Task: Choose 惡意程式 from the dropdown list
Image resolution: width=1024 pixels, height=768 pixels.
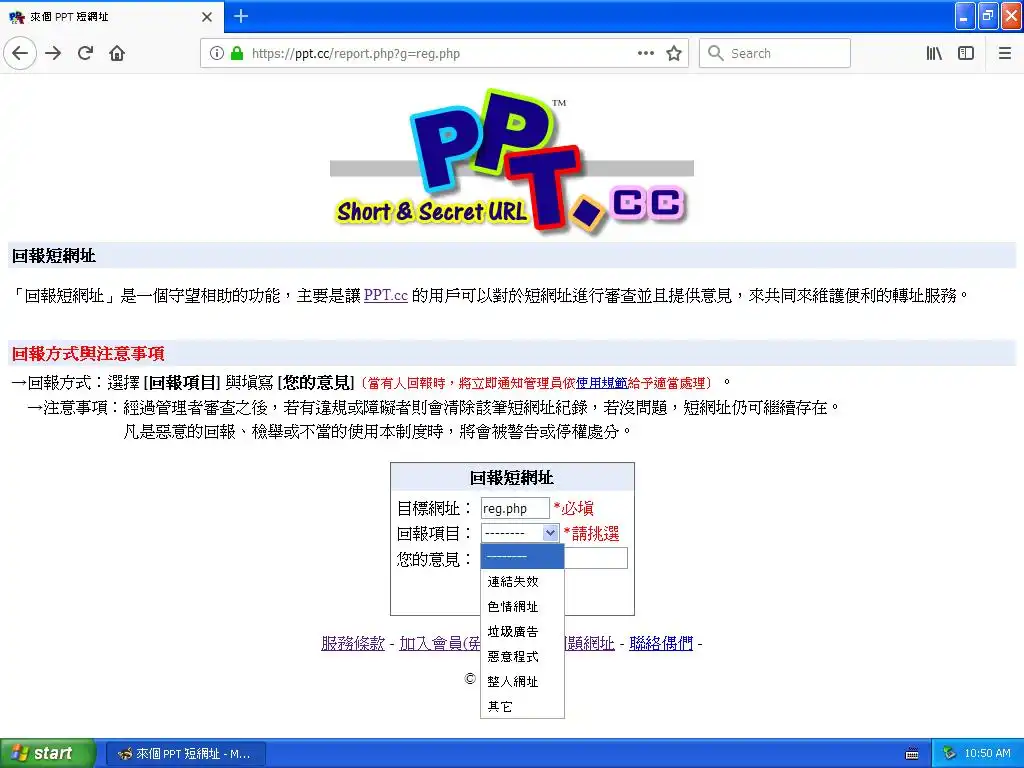Action: (522, 656)
